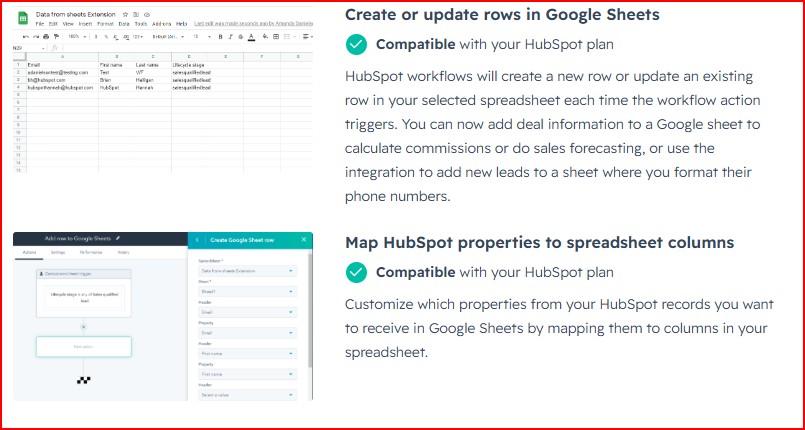This screenshot has height=430, width=805.
Task: Click the fill color paint bucket icon
Action: 265,36
